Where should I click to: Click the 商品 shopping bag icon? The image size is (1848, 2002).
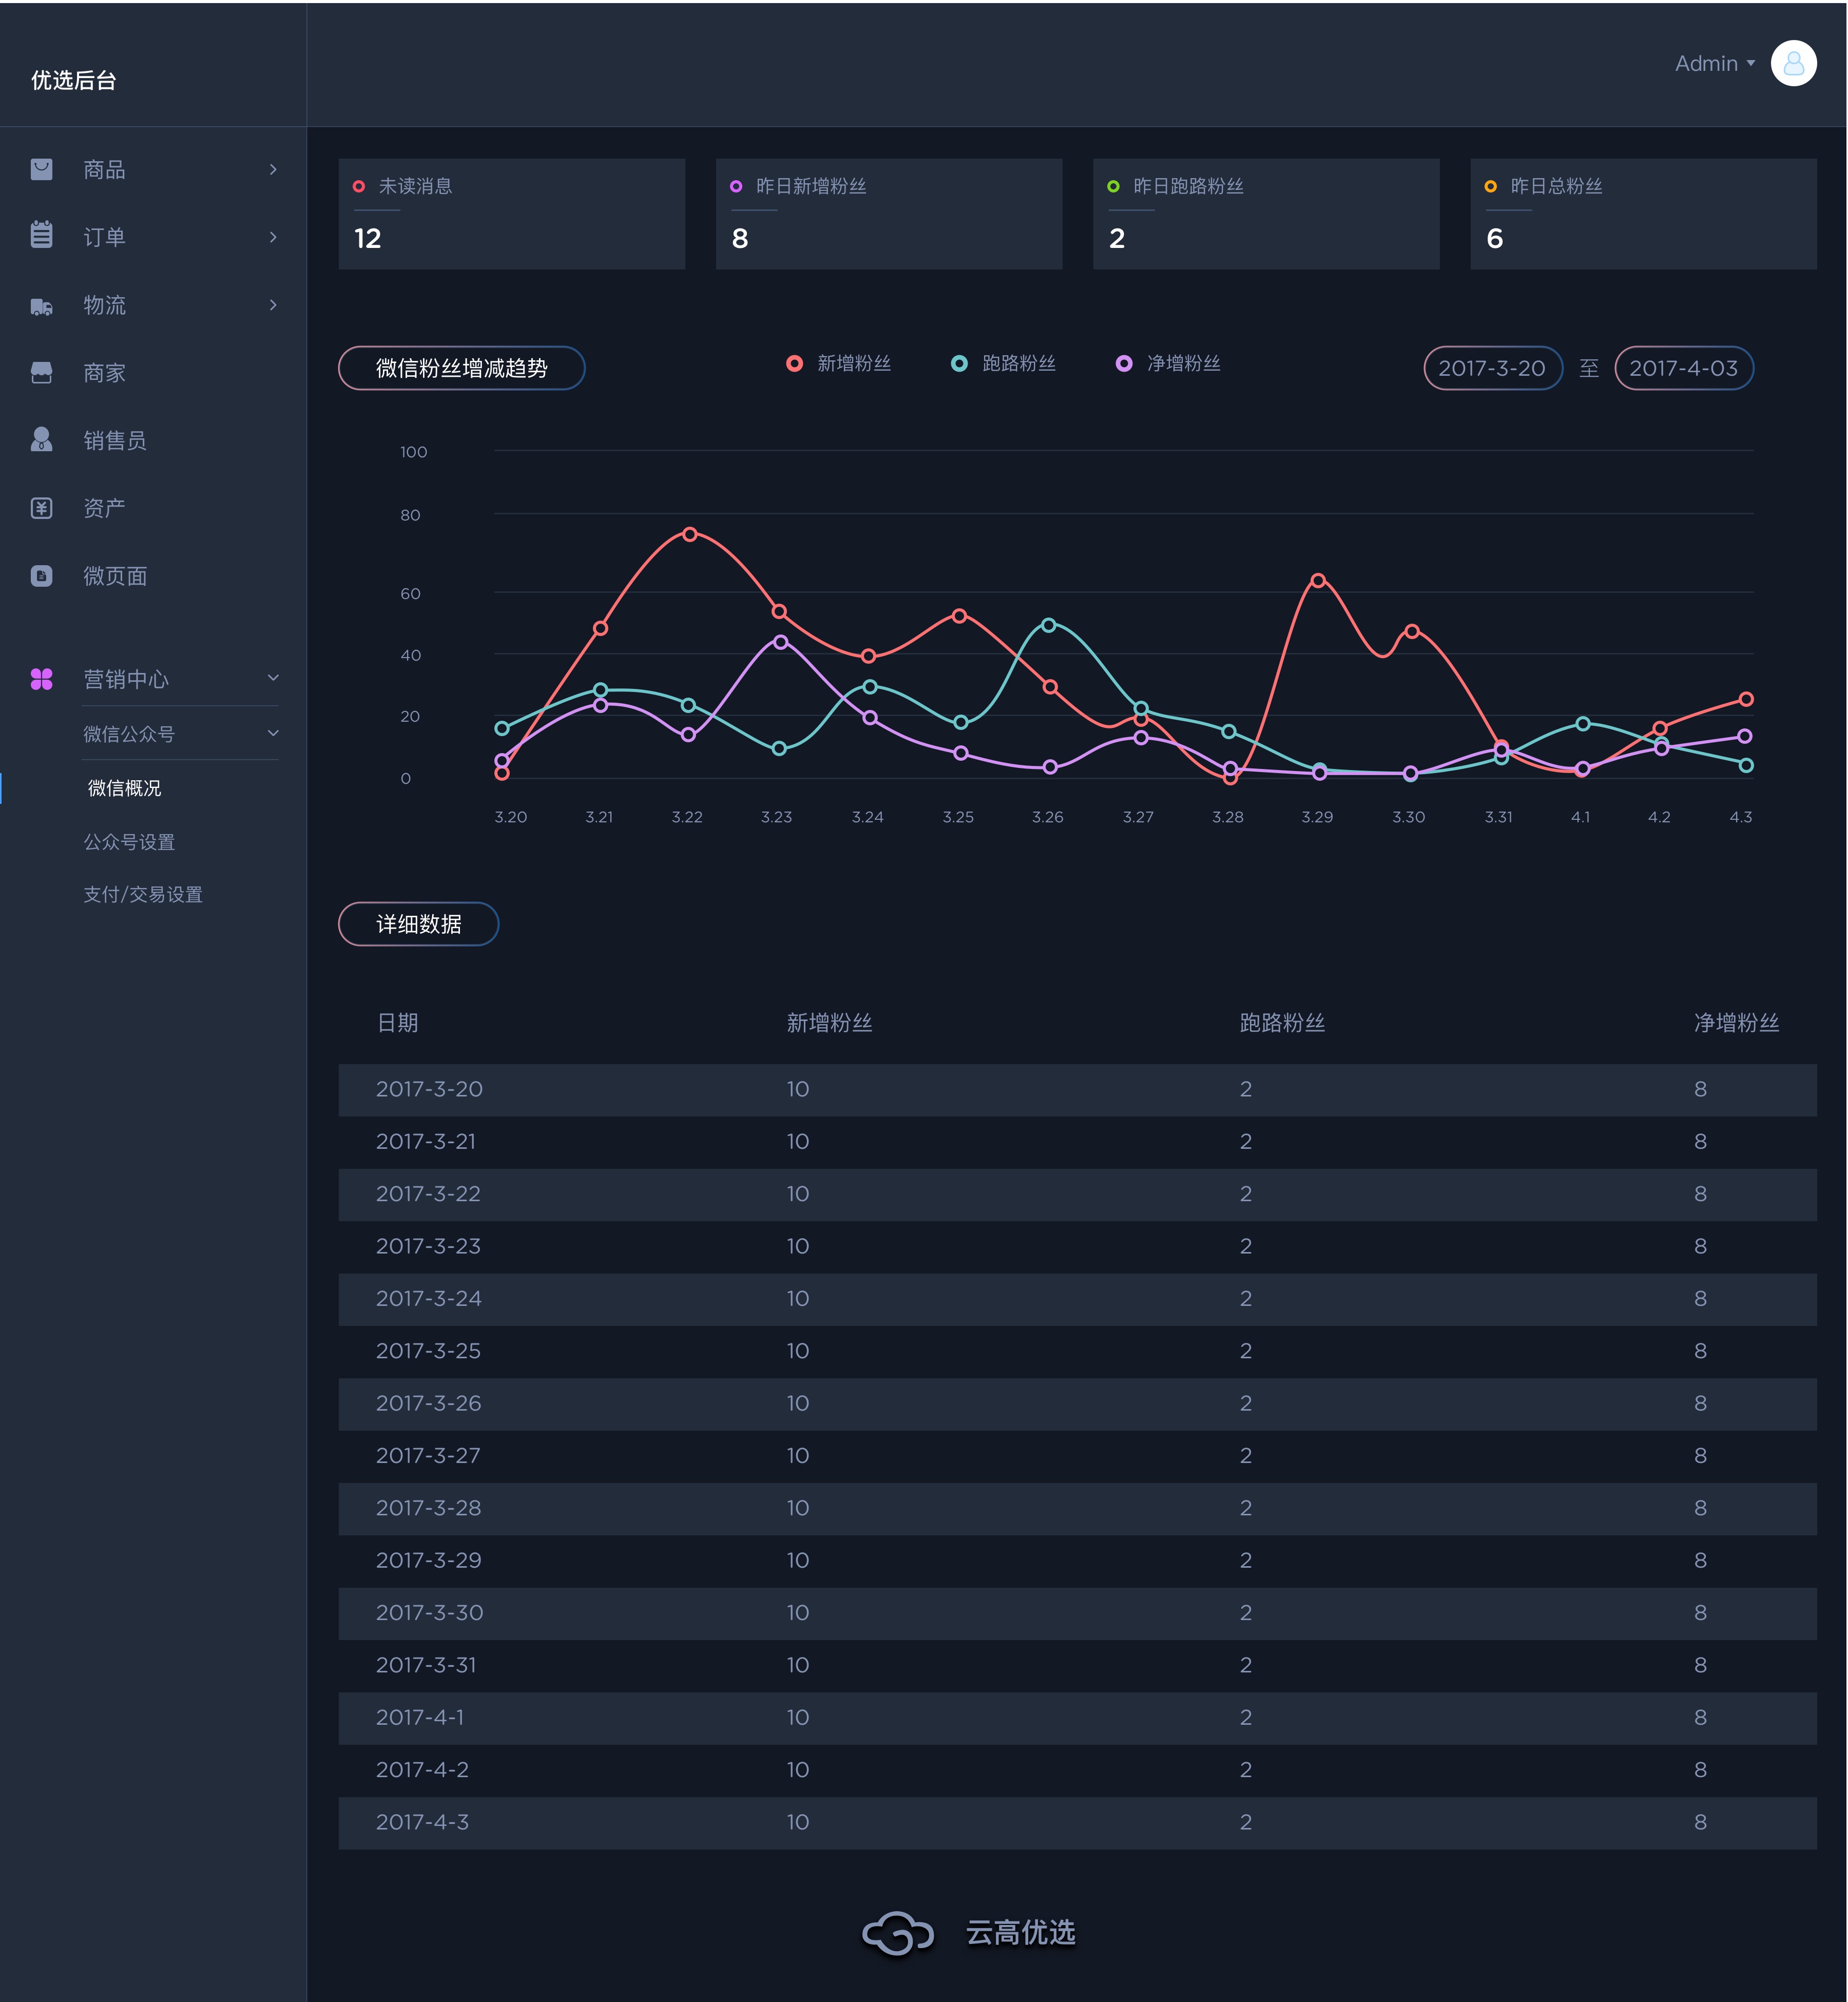click(41, 169)
